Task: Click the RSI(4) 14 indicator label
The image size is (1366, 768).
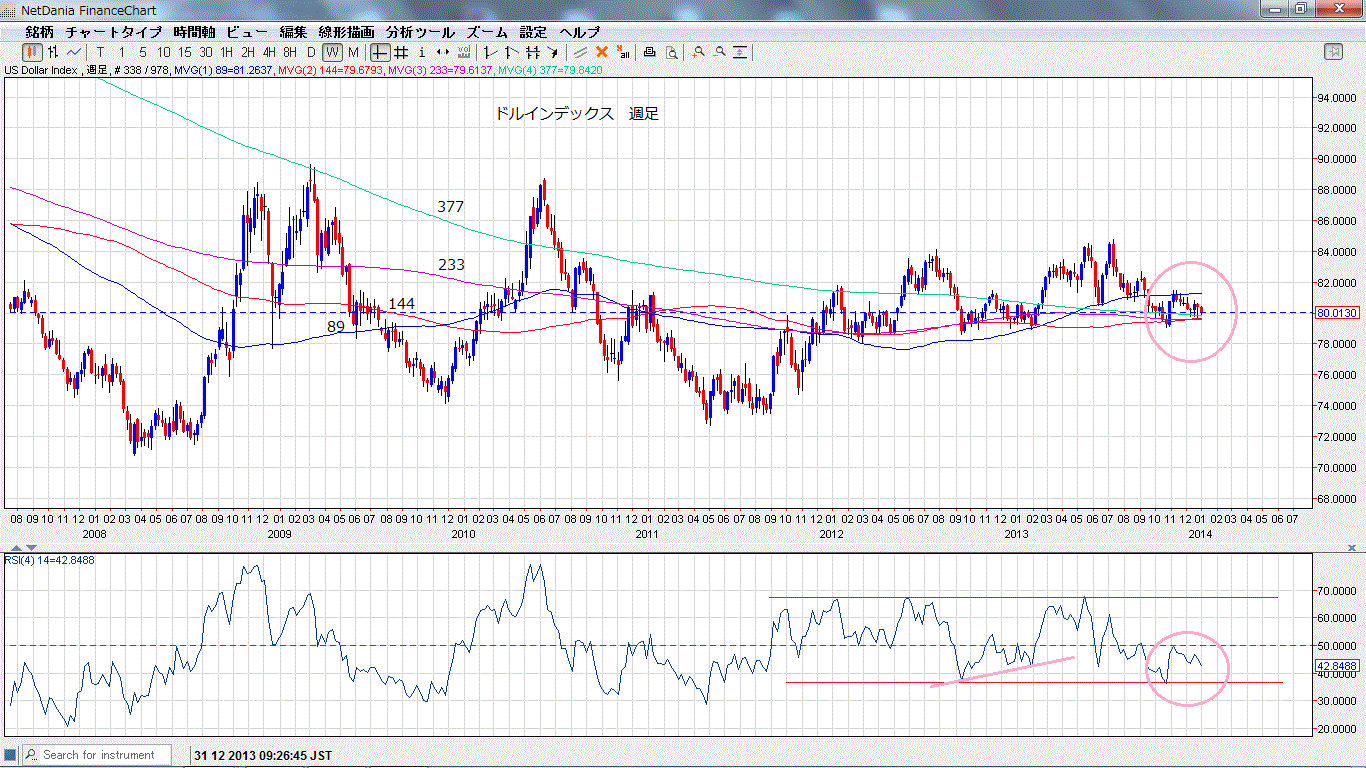Action: tap(49, 560)
